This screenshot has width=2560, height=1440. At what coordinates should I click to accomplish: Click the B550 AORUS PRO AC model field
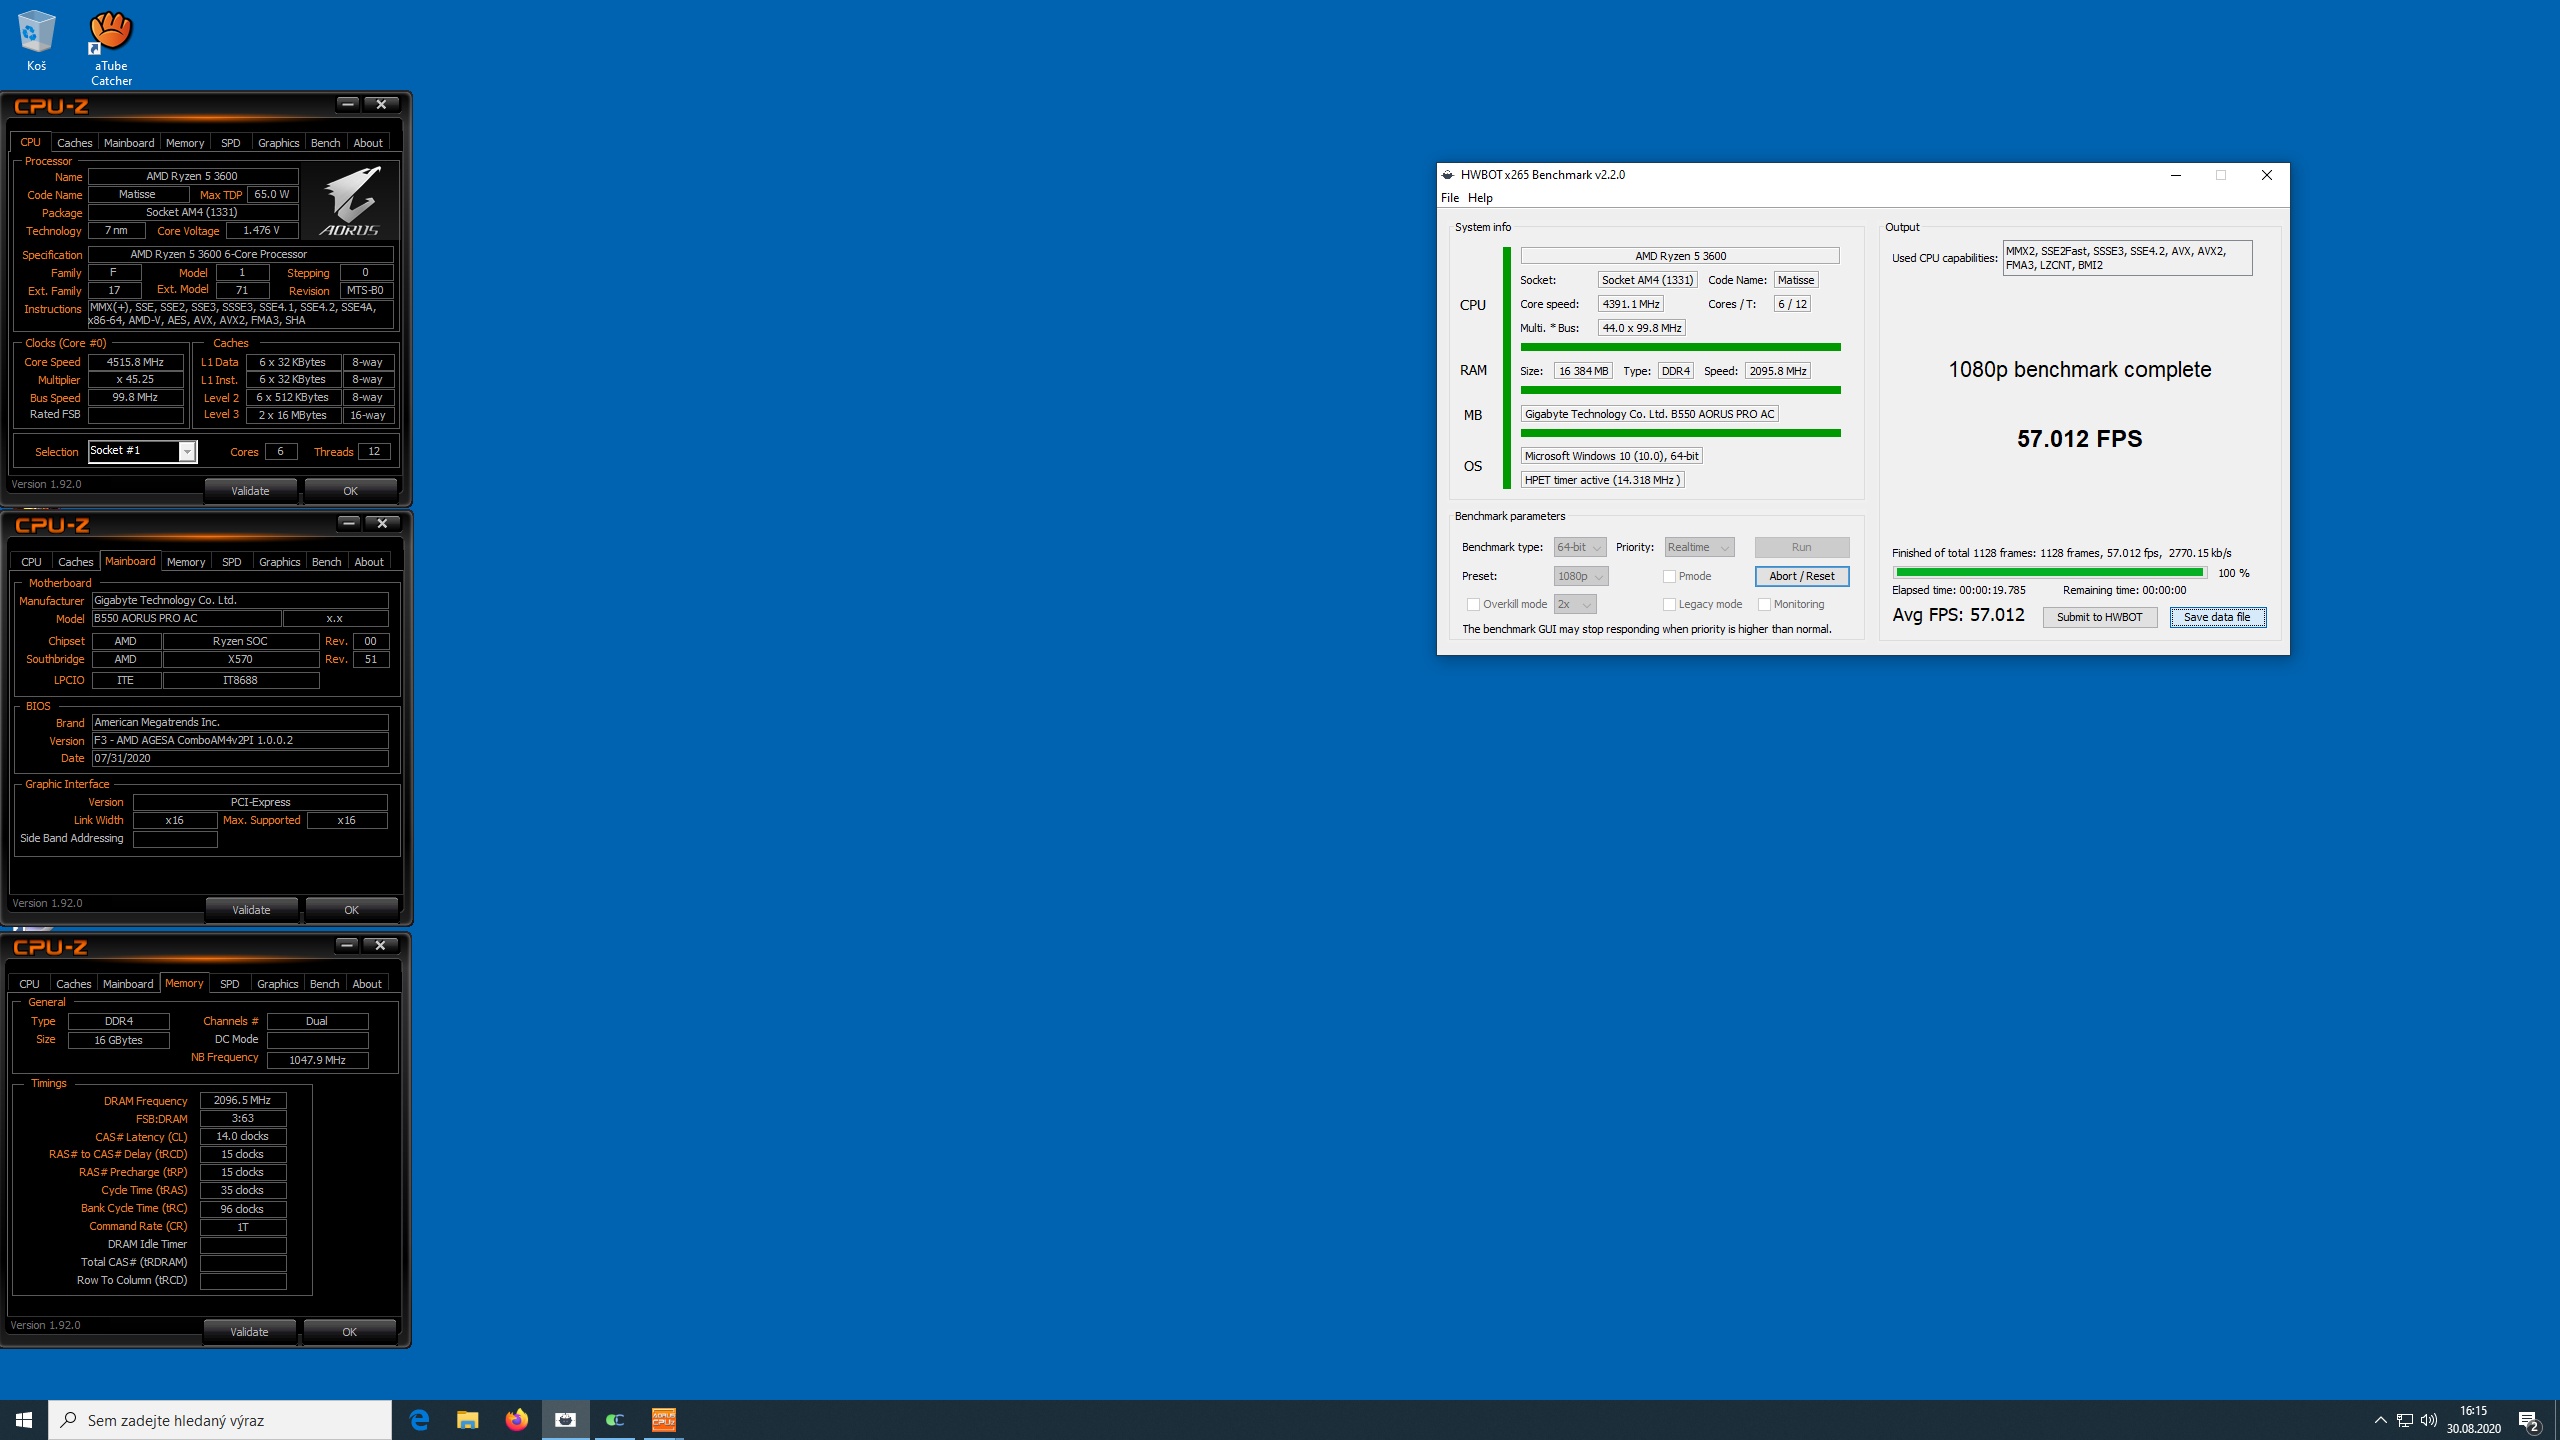[x=186, y=619]
